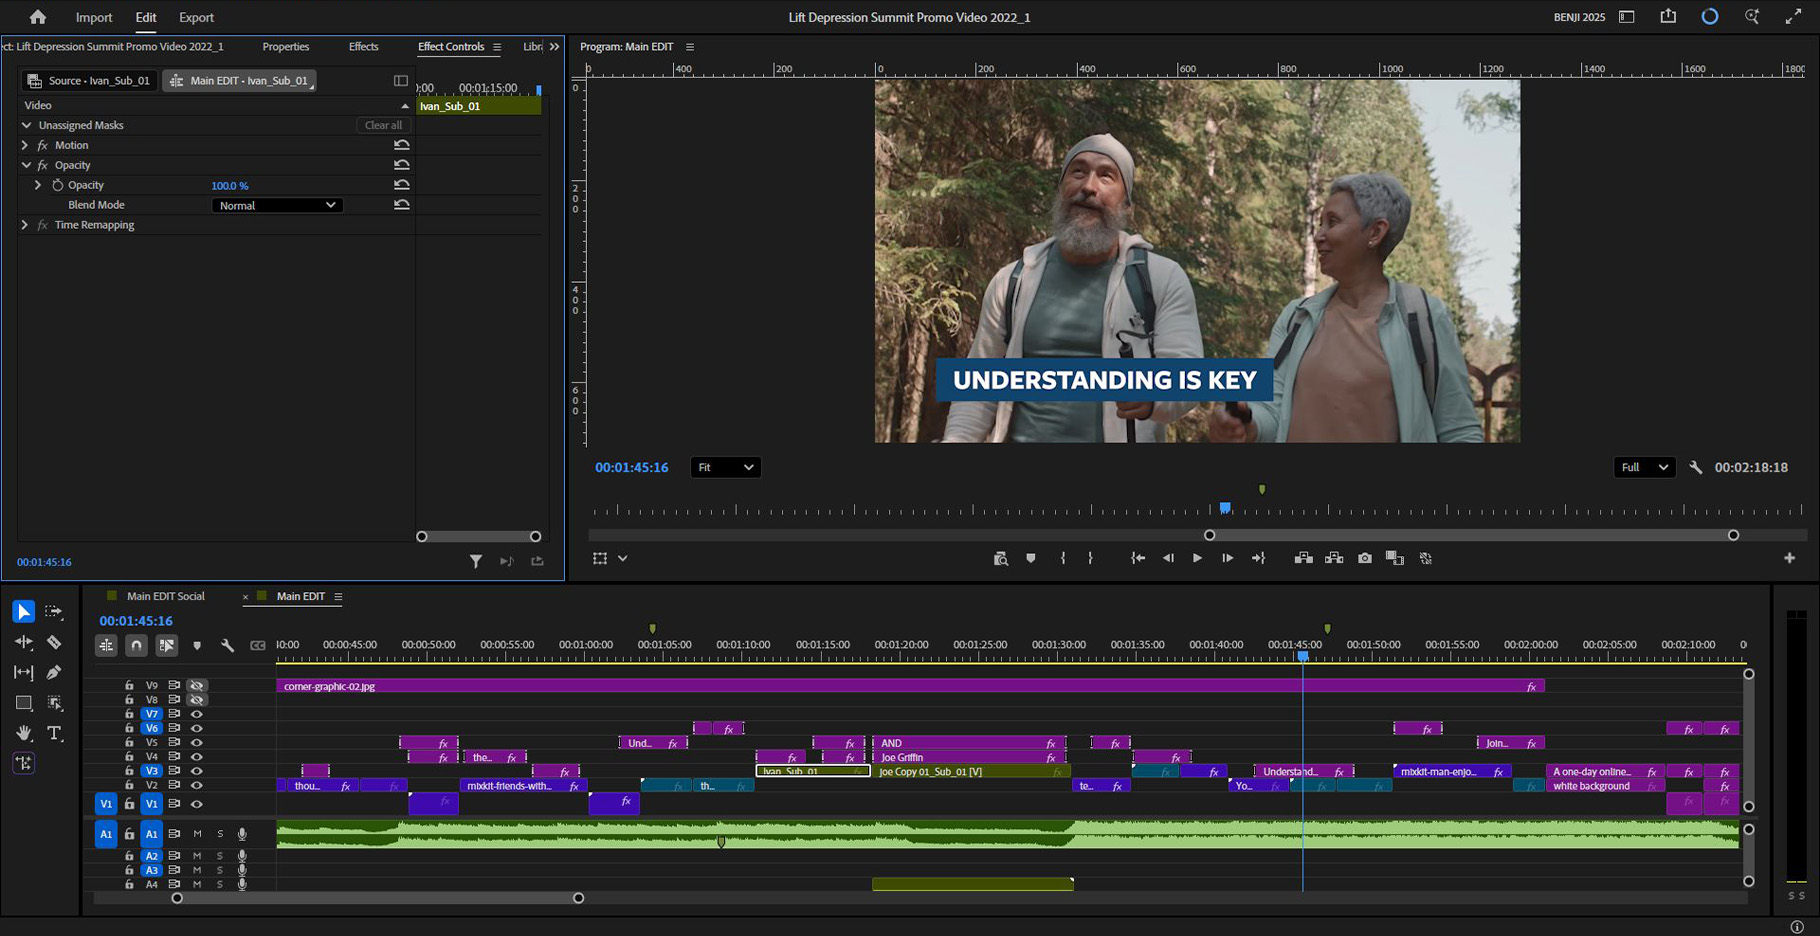Select the Razor tool in the timeline toolbox
The width and height of the screenshot is (1820, 936).
[x=54, y=642]
